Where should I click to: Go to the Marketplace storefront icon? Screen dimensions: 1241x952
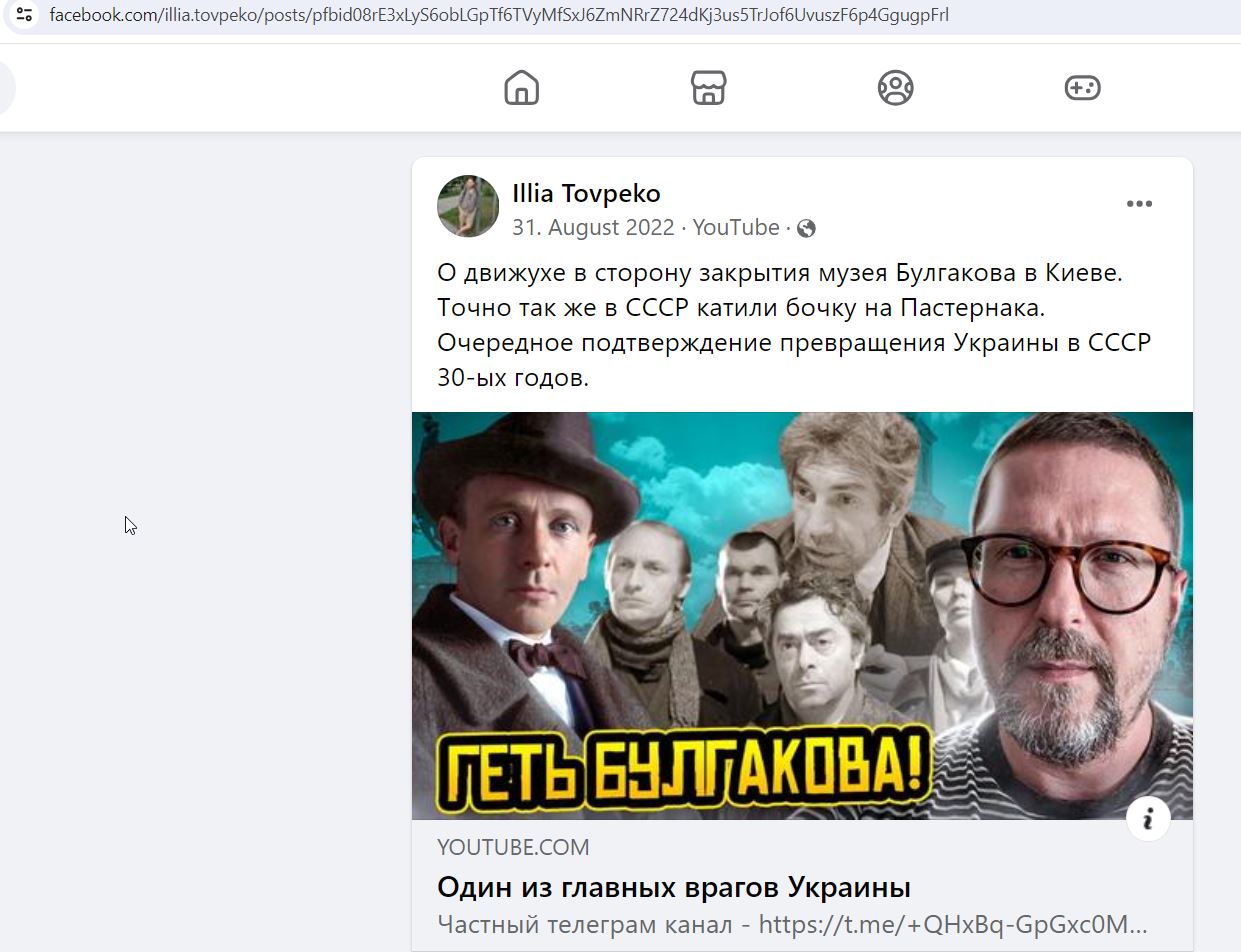708,88
